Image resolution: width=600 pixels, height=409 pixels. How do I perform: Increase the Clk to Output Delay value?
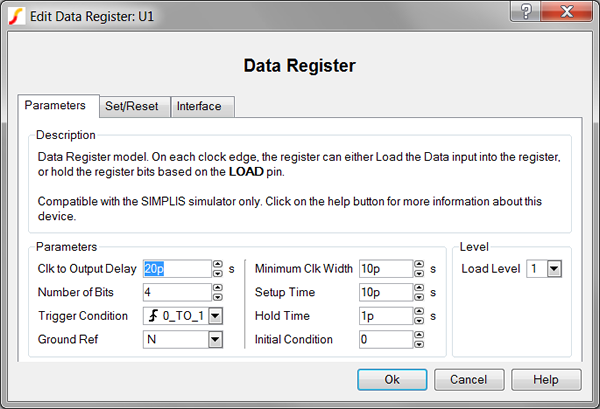tap(217, 264)
